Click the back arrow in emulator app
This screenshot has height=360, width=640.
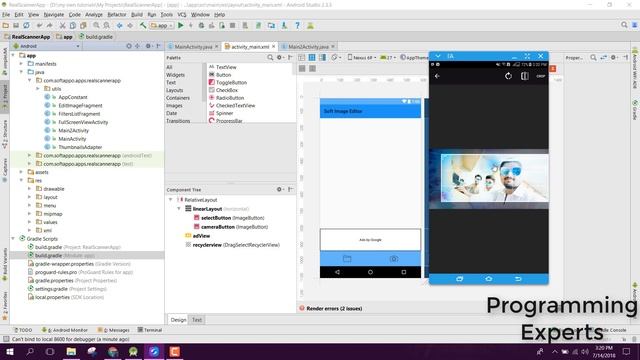(437, 76)
